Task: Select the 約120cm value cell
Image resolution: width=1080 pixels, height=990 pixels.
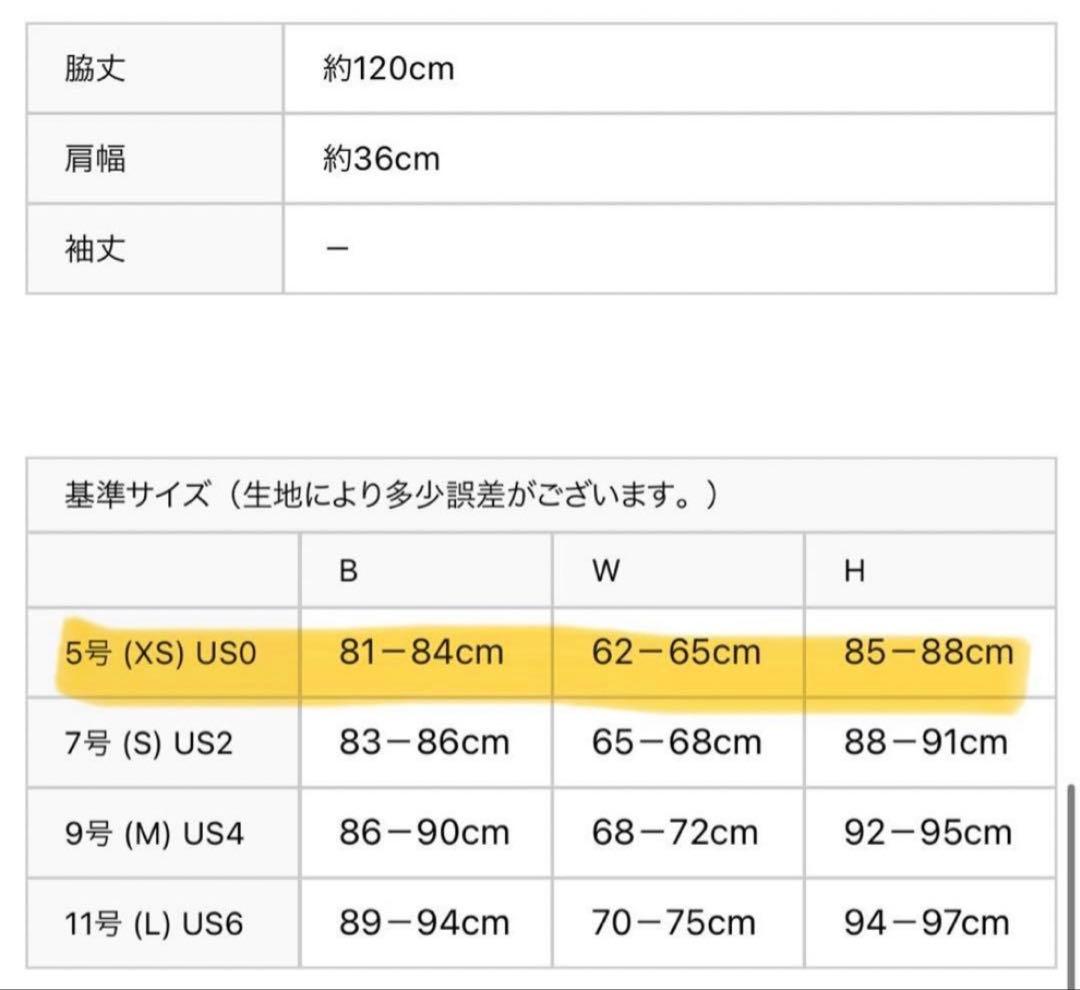Action: point(388,69)
